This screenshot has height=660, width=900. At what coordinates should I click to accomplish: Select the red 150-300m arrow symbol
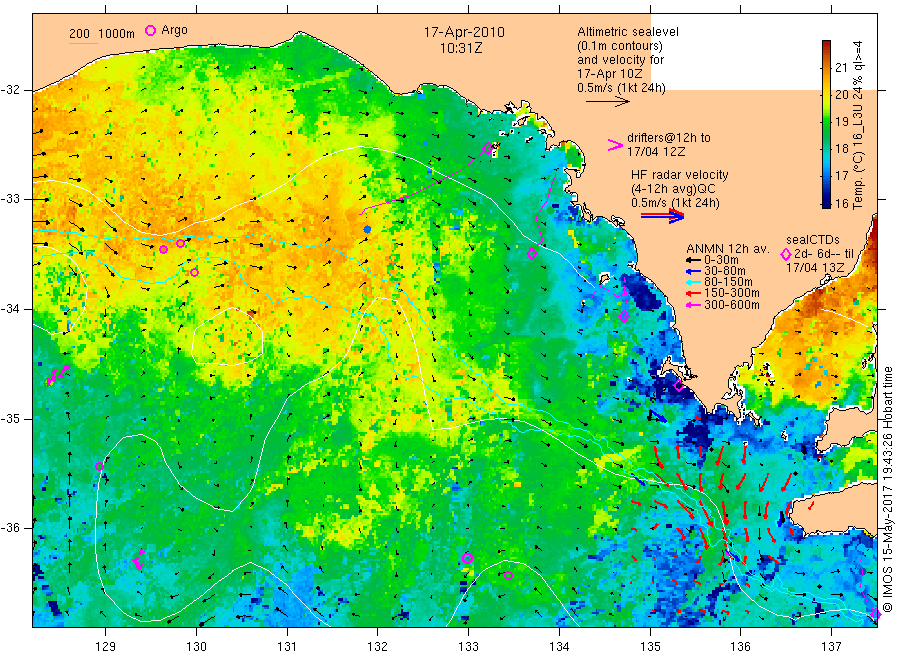click(x=693, y=293)
